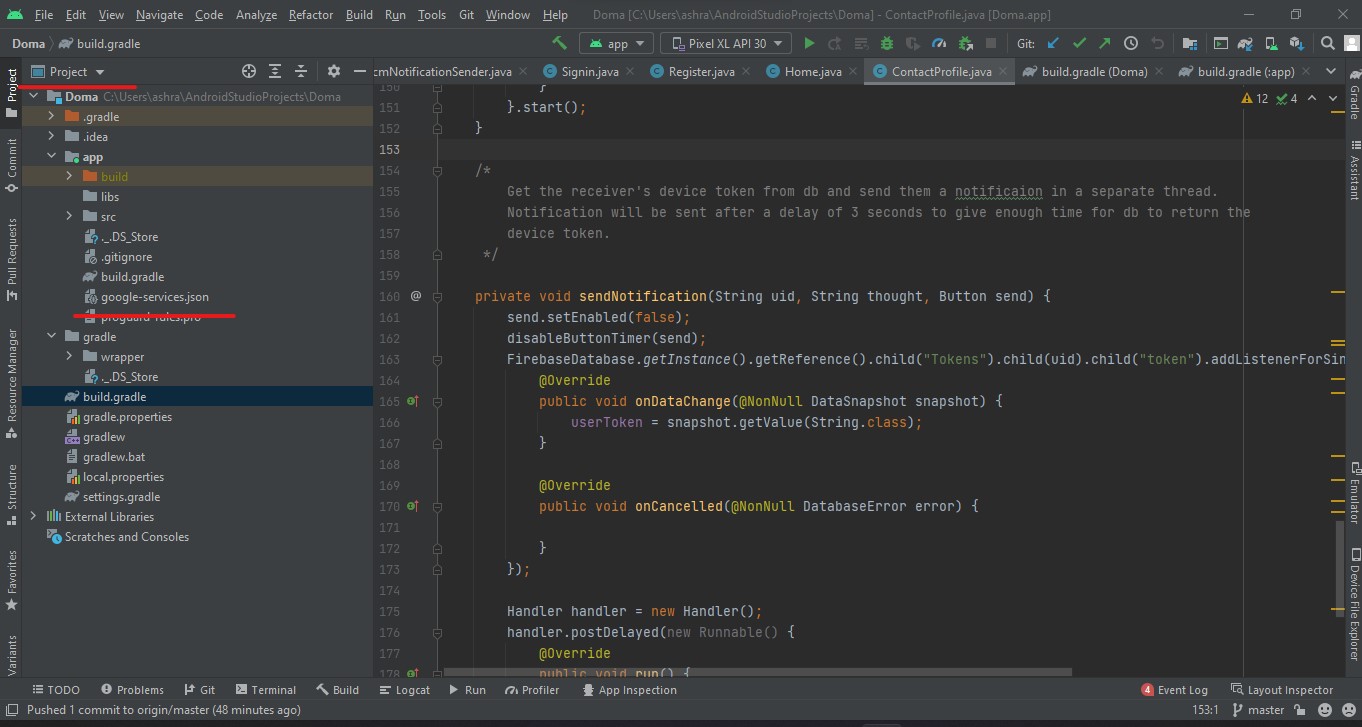Open SDK Manager cube icon

click(1297, 43)
